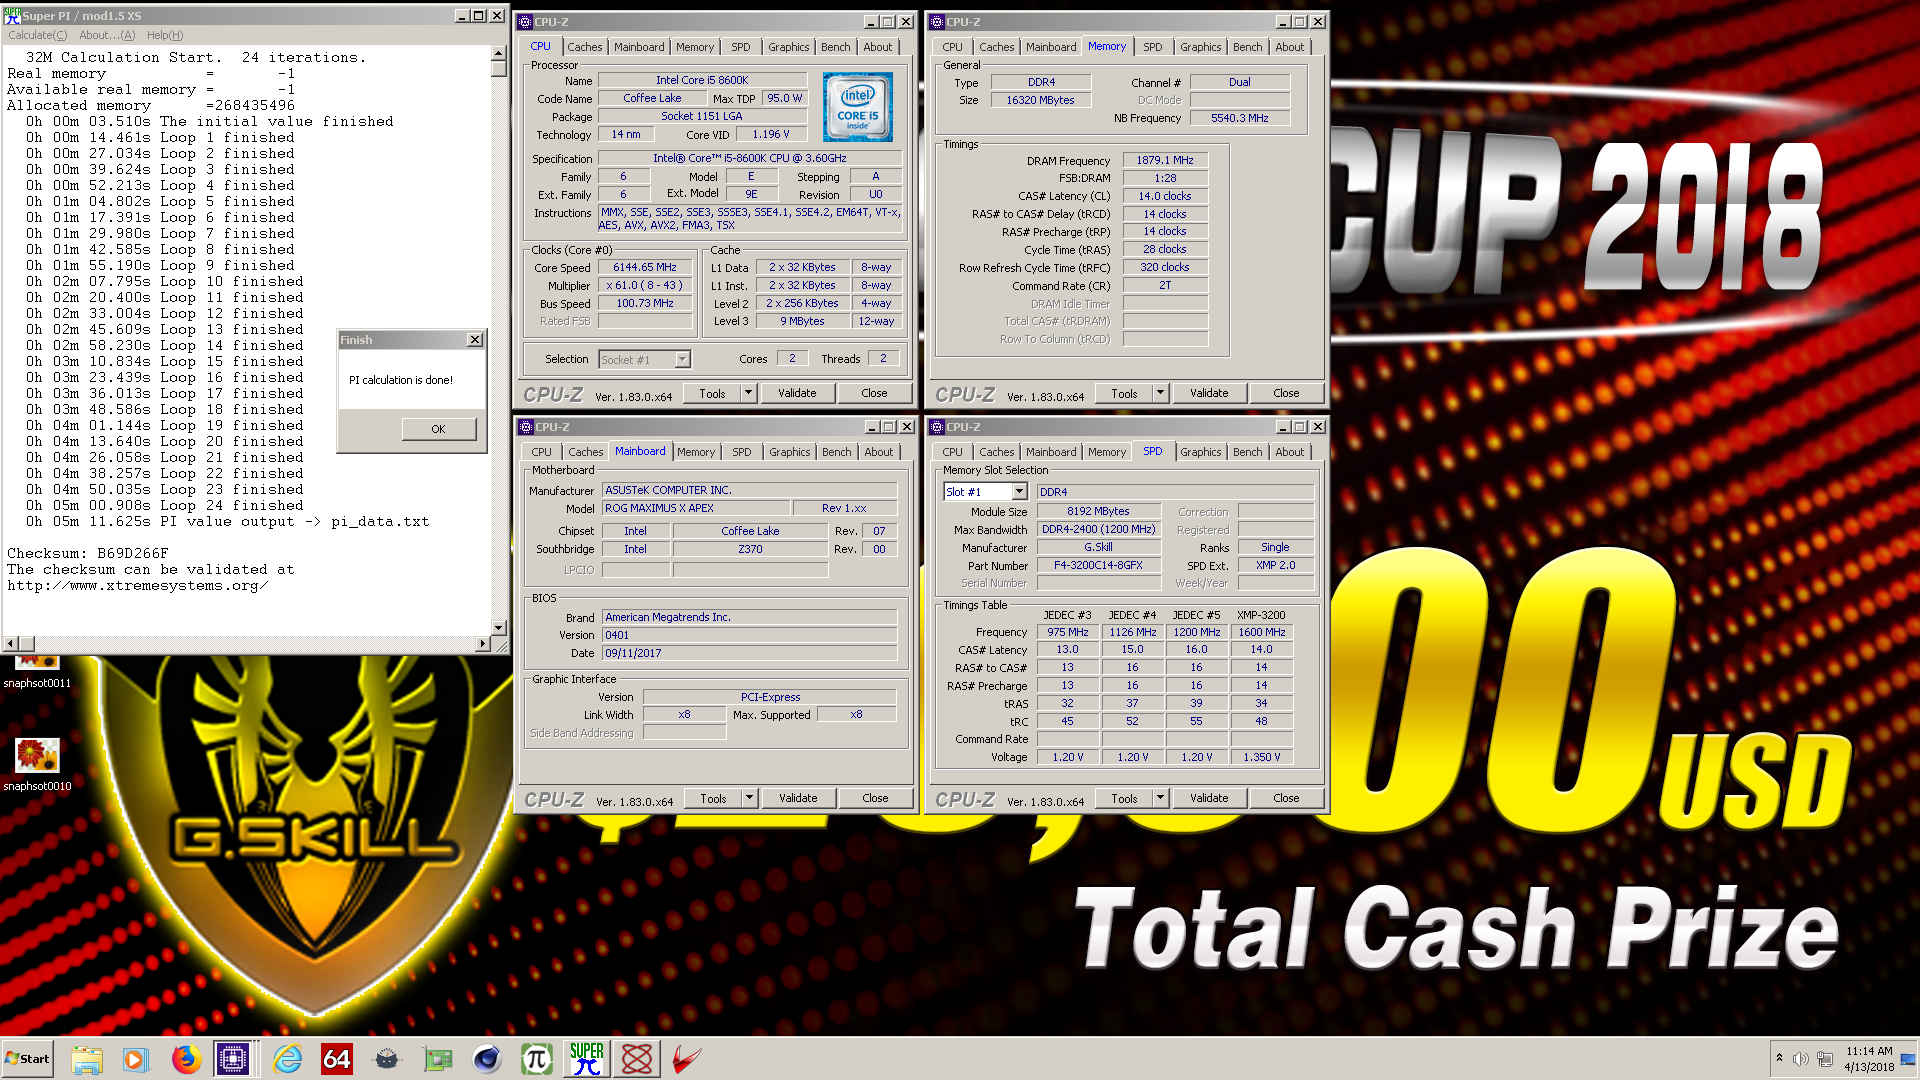Expand the Slot #1 memory slot dropdown
This screenshot has width=1920, height=1080.
pyautogui.click(x=1019, y=492)
